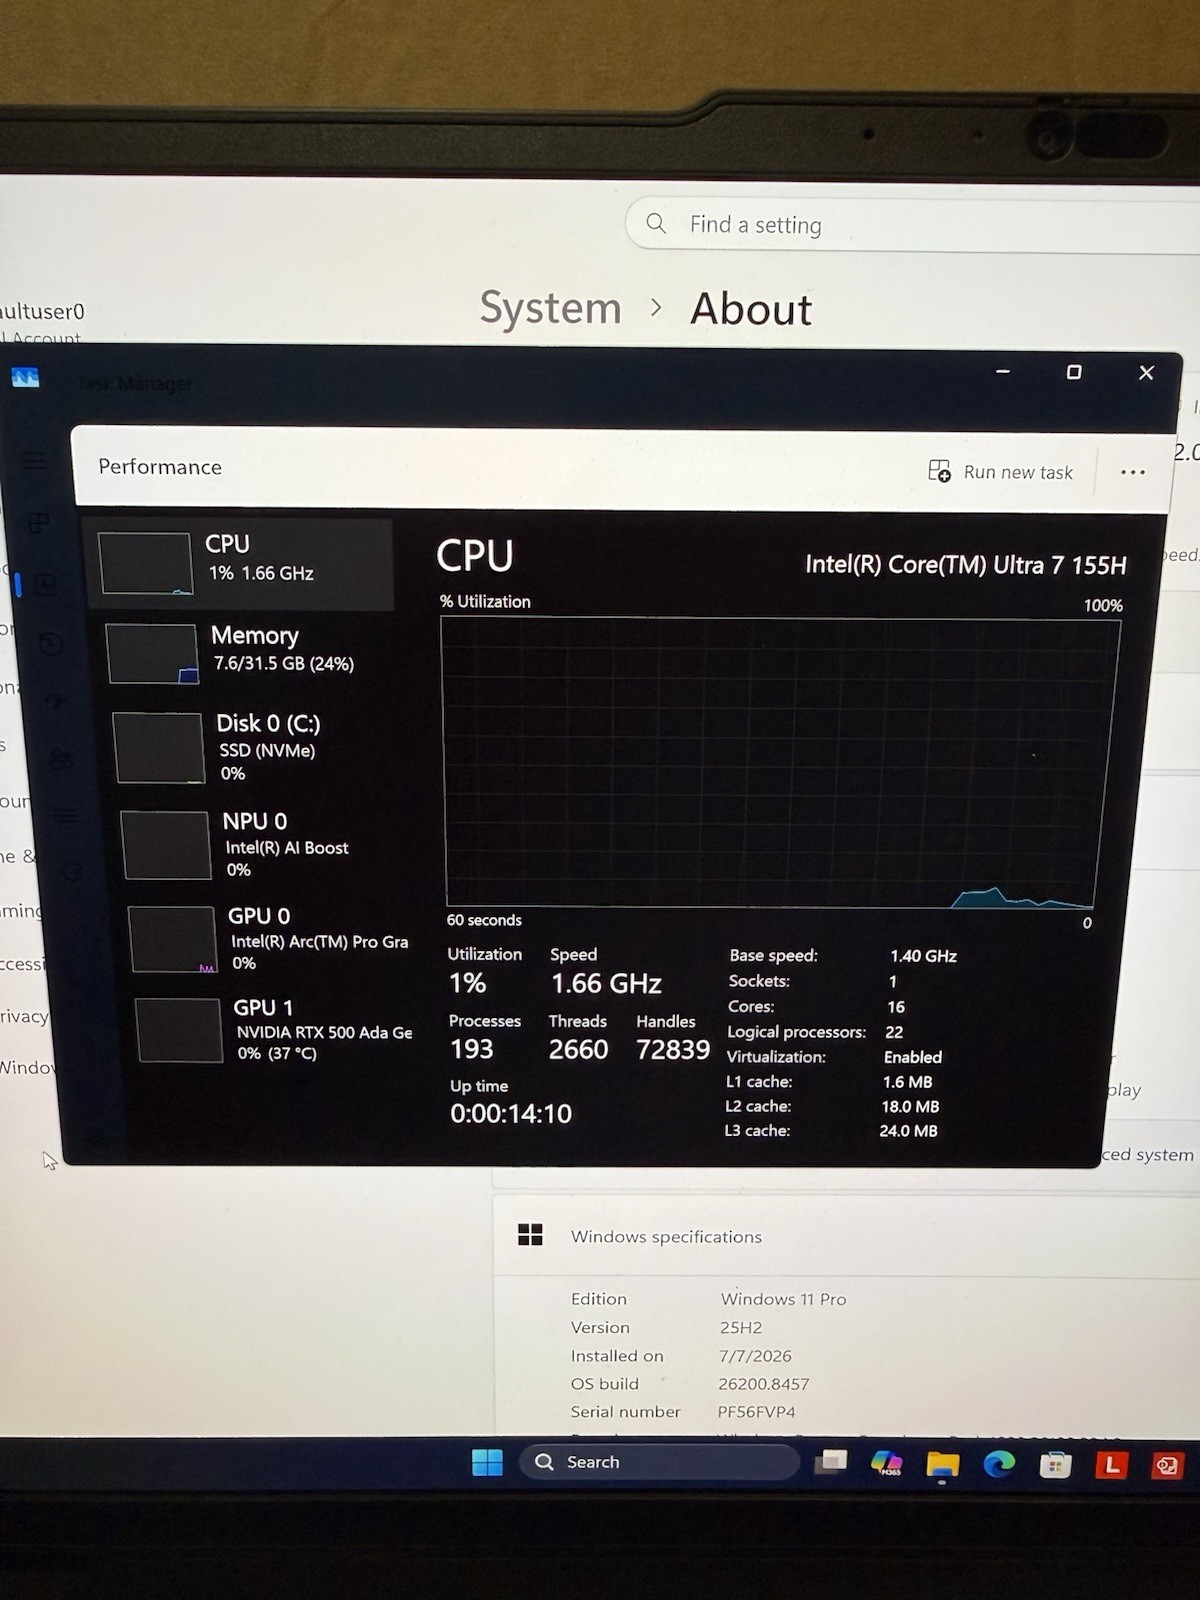The image size is (1200, 1600).
Task: Open the red app icon at far right of taskbar
Action: coord(1167,1466)
